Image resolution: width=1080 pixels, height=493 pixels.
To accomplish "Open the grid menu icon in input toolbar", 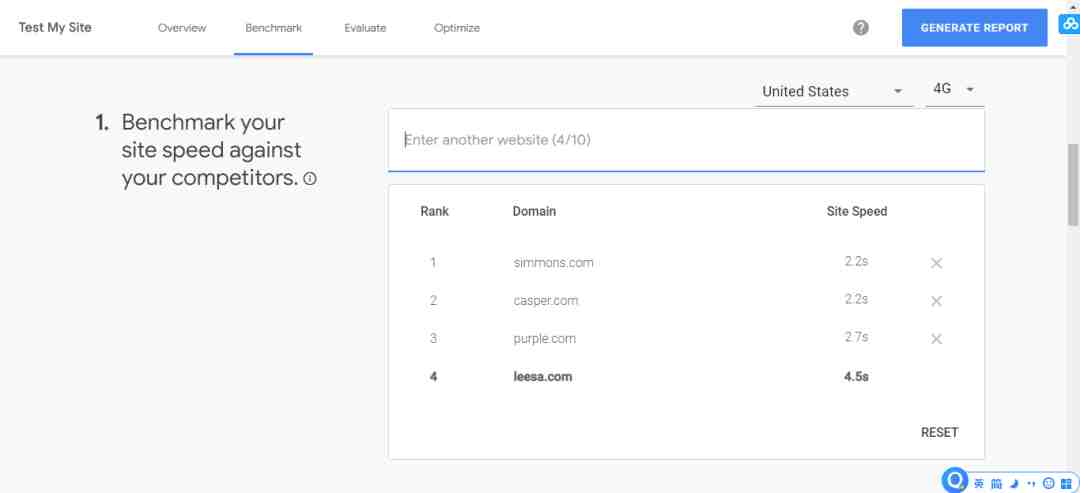I will click(x=1066, y=483).
